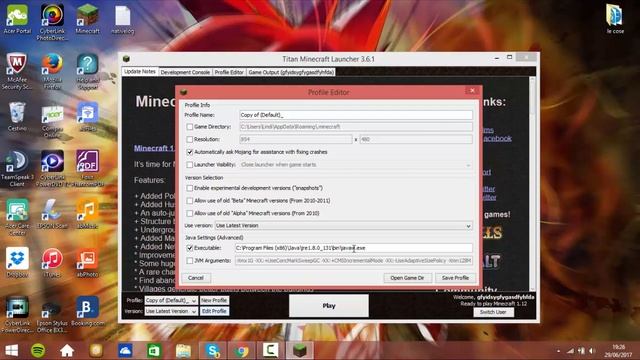Click the Save Profile button
This screenshot has width=640, height=360.
click(455, 278)
